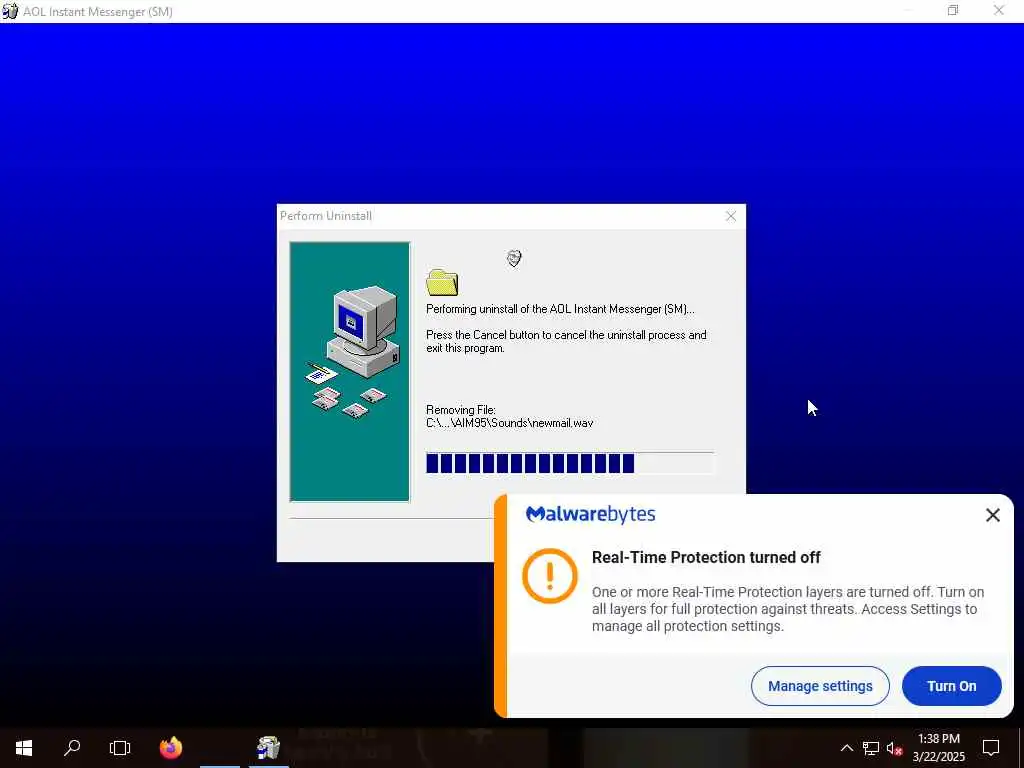Click the AOL Instant Messenger title bar icon
Screen dimensions: 1024x768
(10, 11)
